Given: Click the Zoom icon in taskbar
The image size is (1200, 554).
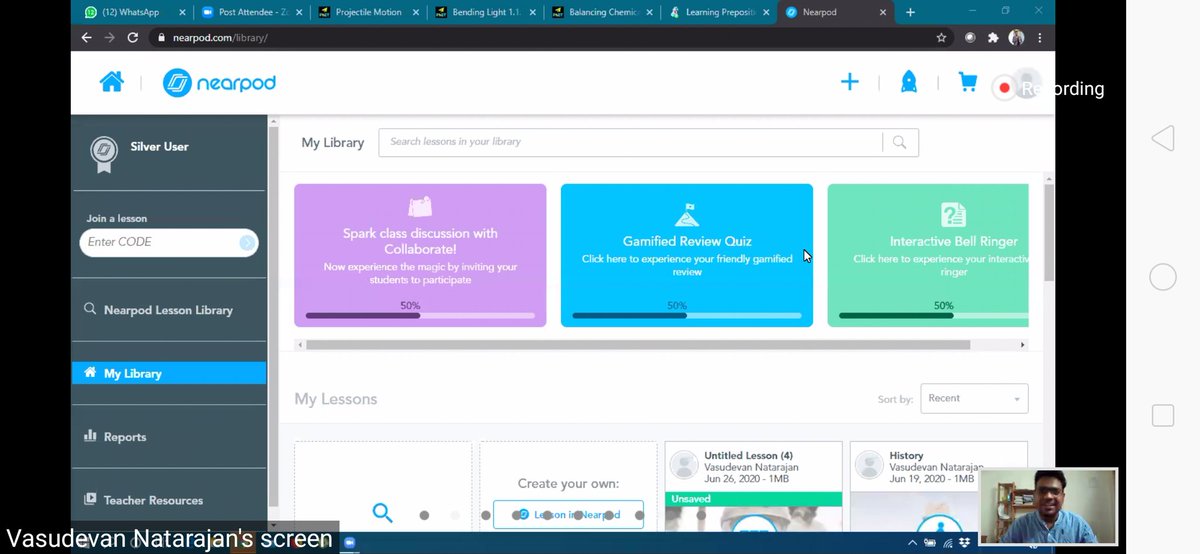Looking at the screenshot, I should pos(351,541).
